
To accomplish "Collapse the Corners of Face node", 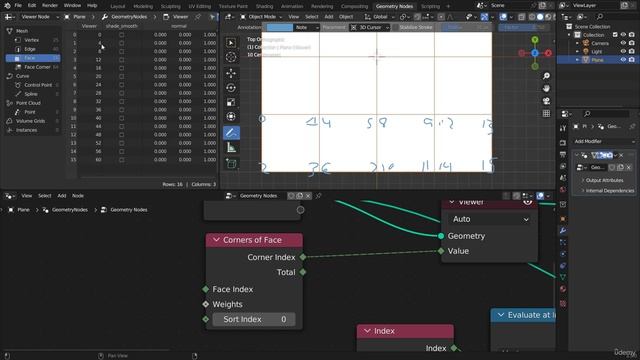I will (x=216, y=240).
